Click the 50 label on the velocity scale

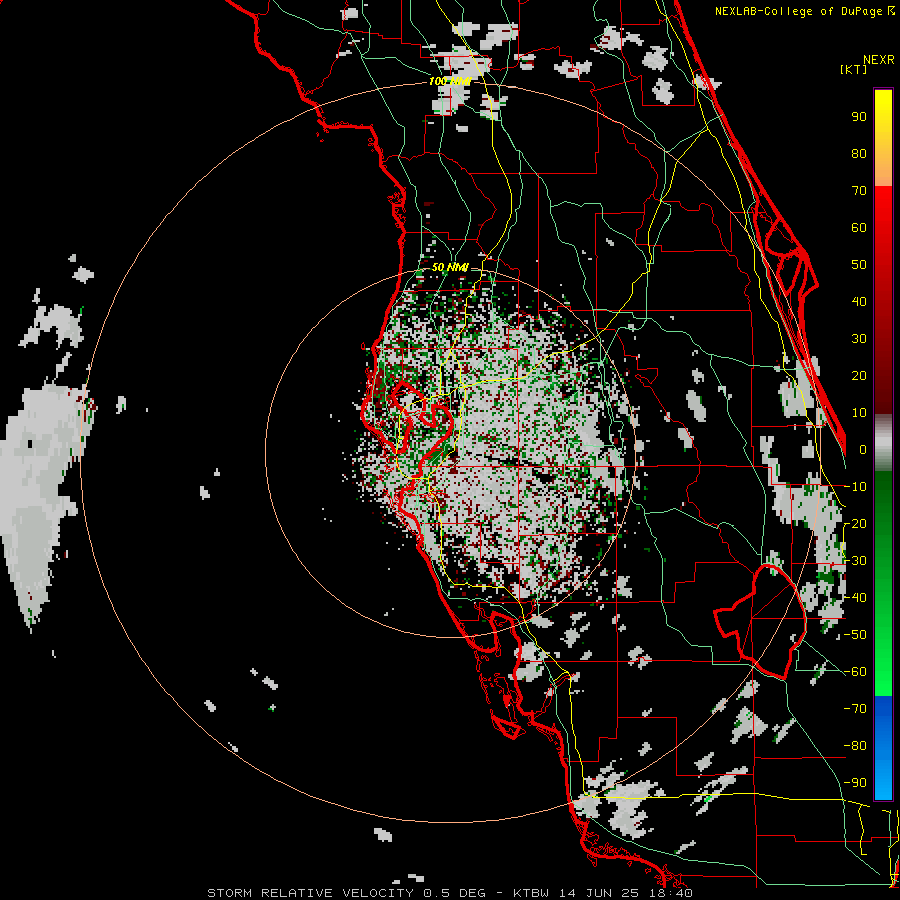(859, 265)
